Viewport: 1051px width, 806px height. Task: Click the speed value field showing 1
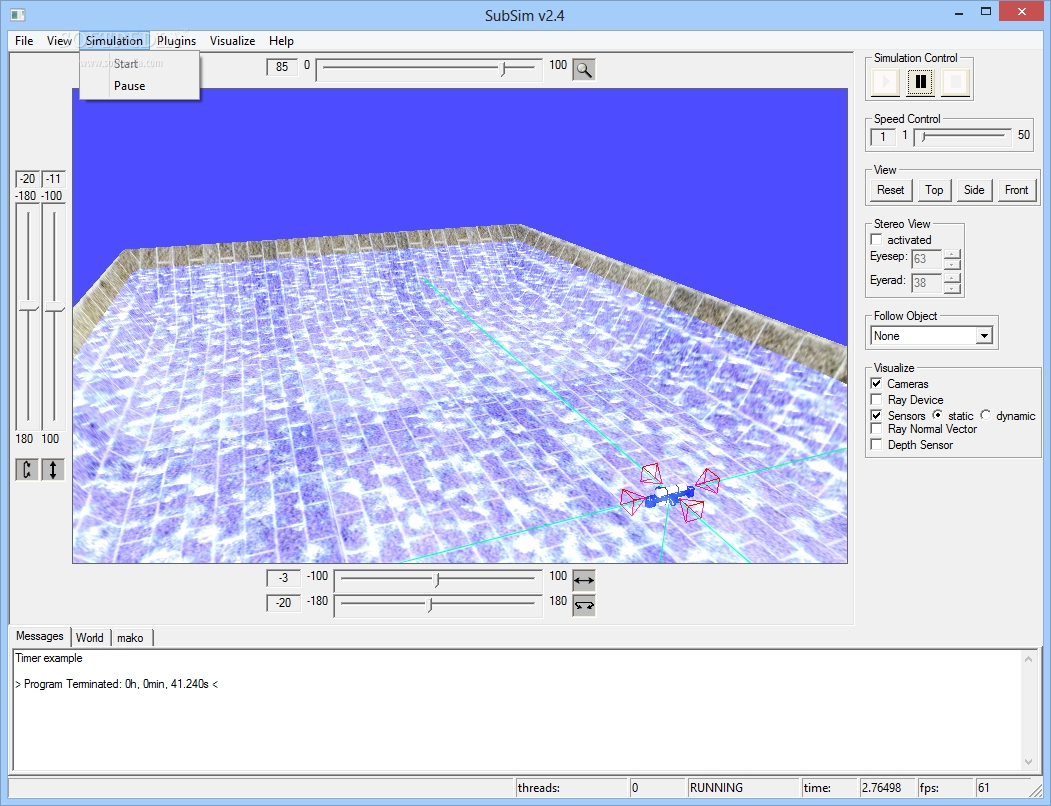[883, 137]
